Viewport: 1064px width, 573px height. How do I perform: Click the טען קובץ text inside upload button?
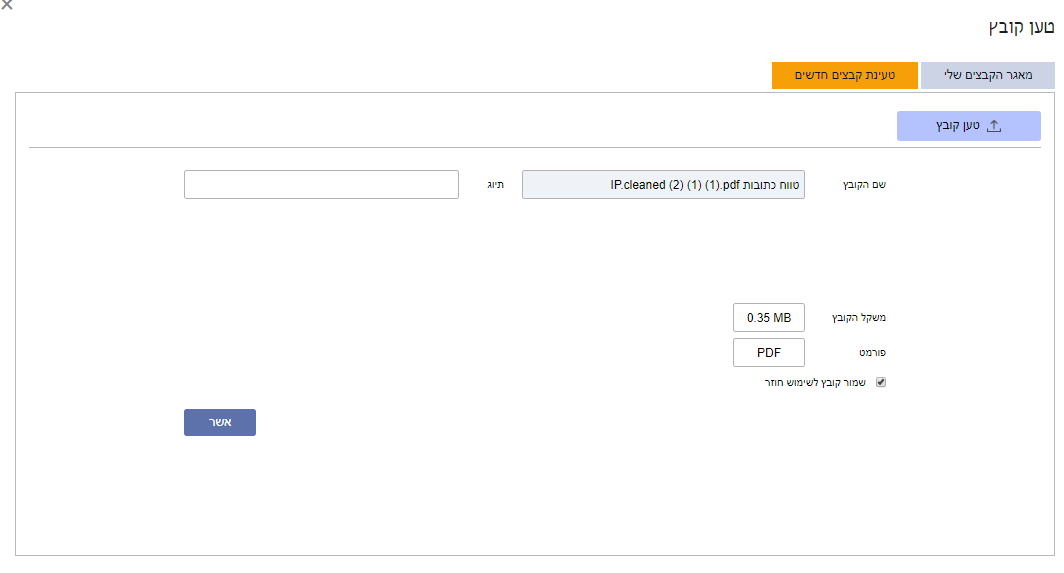pyautogui.click(x=957, y=126)
